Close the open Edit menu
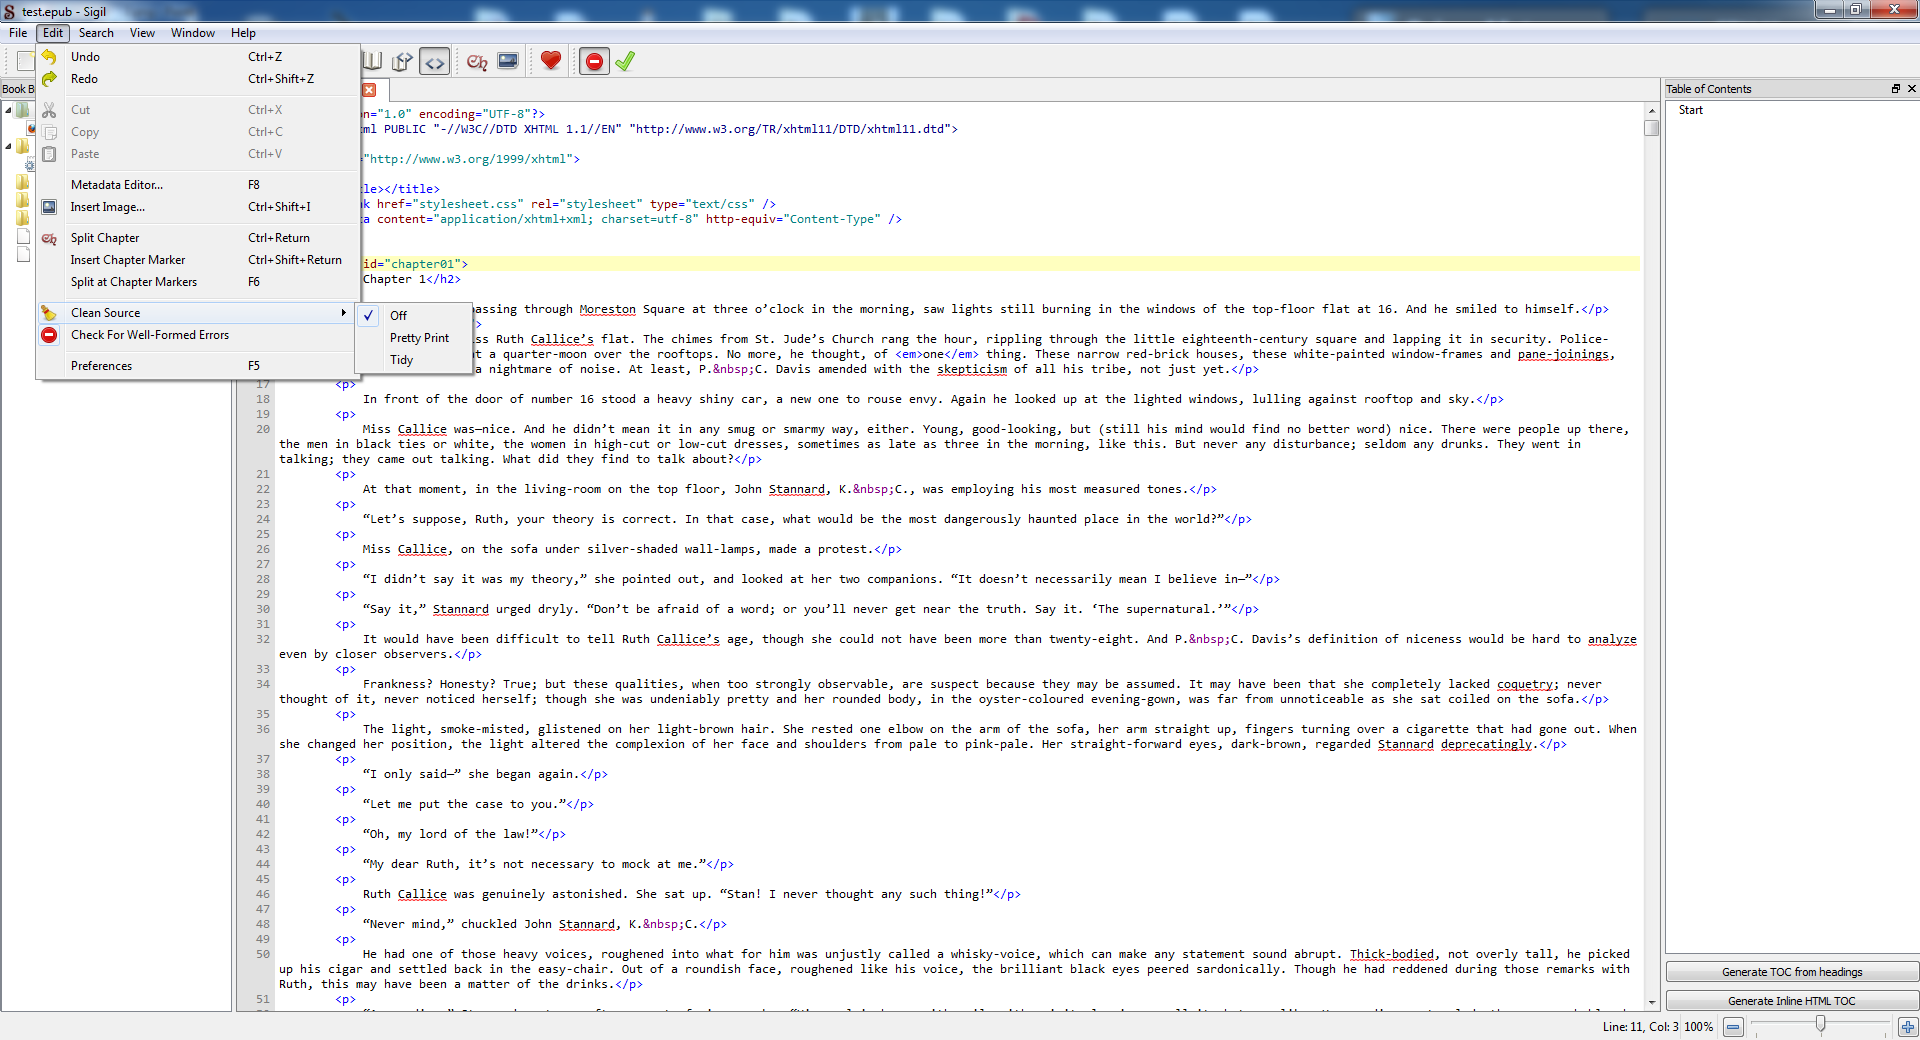Image resolution: width=1920 pixels, height=1040 pixels. tap(53, 33)
